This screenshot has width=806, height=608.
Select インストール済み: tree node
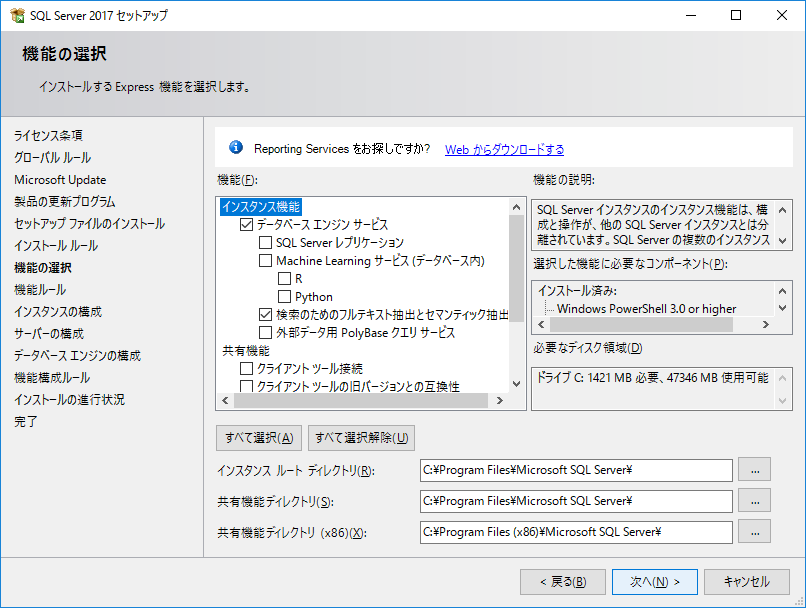click(x=577, y=291)
